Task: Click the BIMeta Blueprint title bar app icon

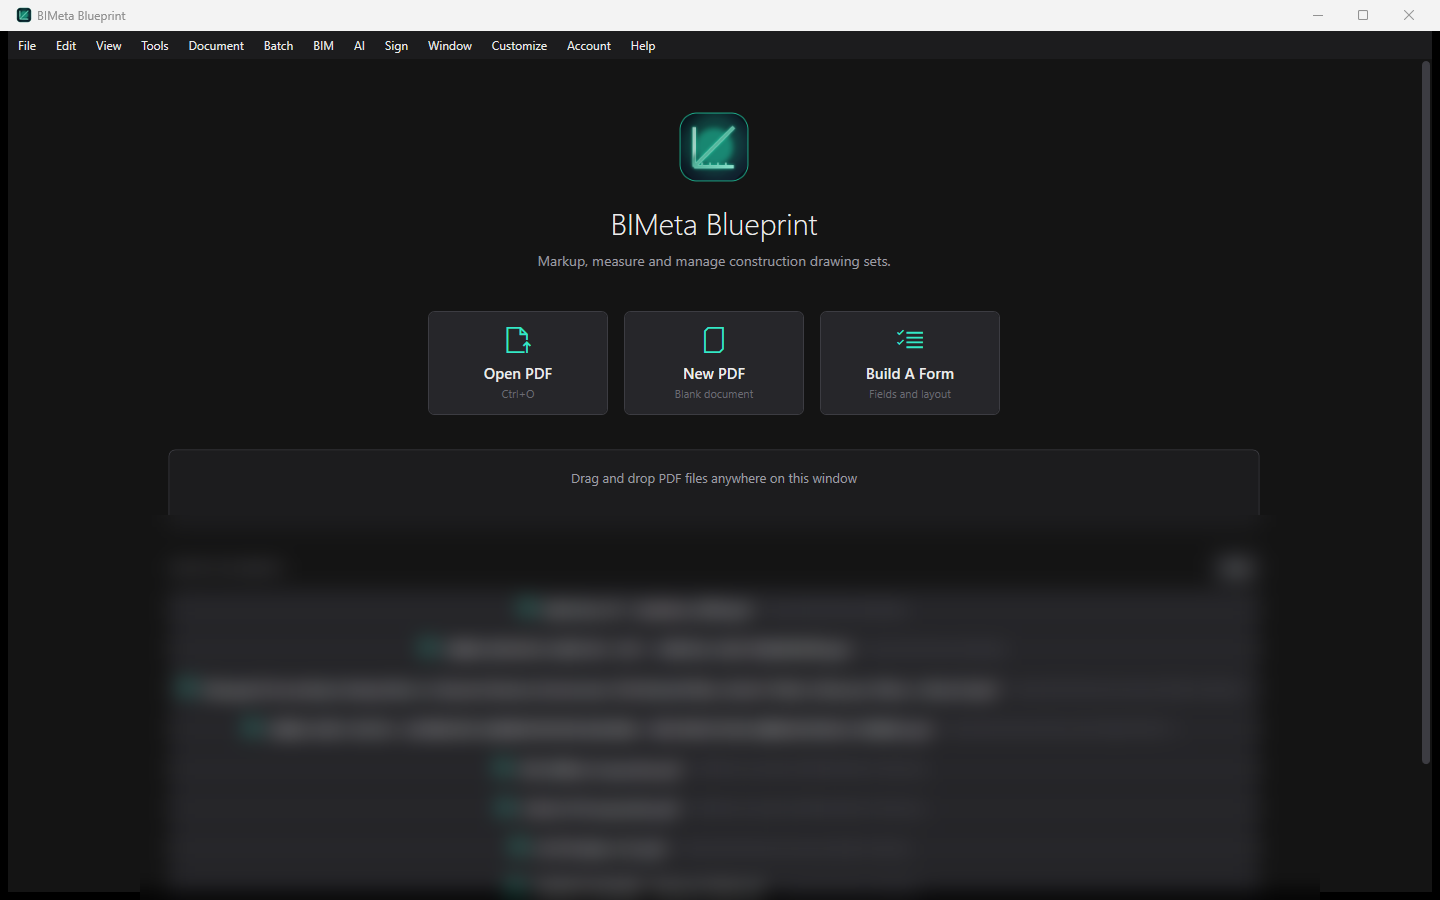Action: [x=24, y=15]
